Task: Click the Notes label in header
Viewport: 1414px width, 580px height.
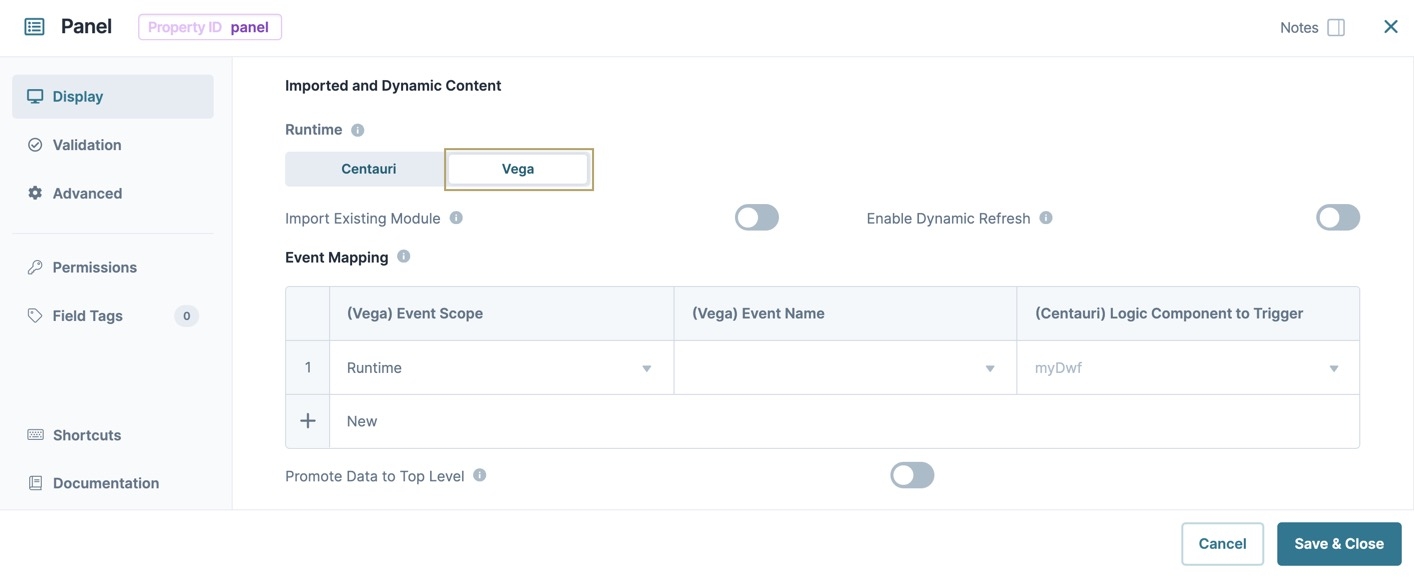Action: tap(1299, 28)
